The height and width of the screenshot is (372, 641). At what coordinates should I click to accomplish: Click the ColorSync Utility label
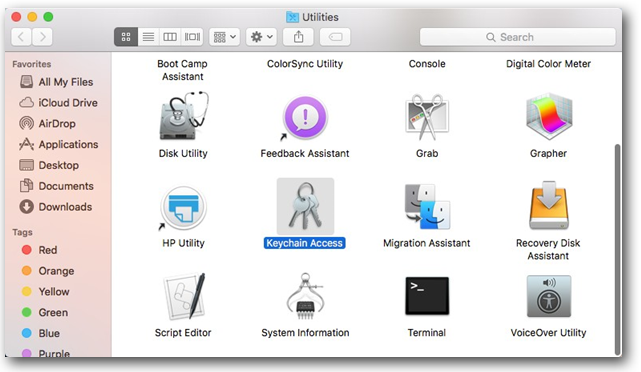[x=305, y=64]
